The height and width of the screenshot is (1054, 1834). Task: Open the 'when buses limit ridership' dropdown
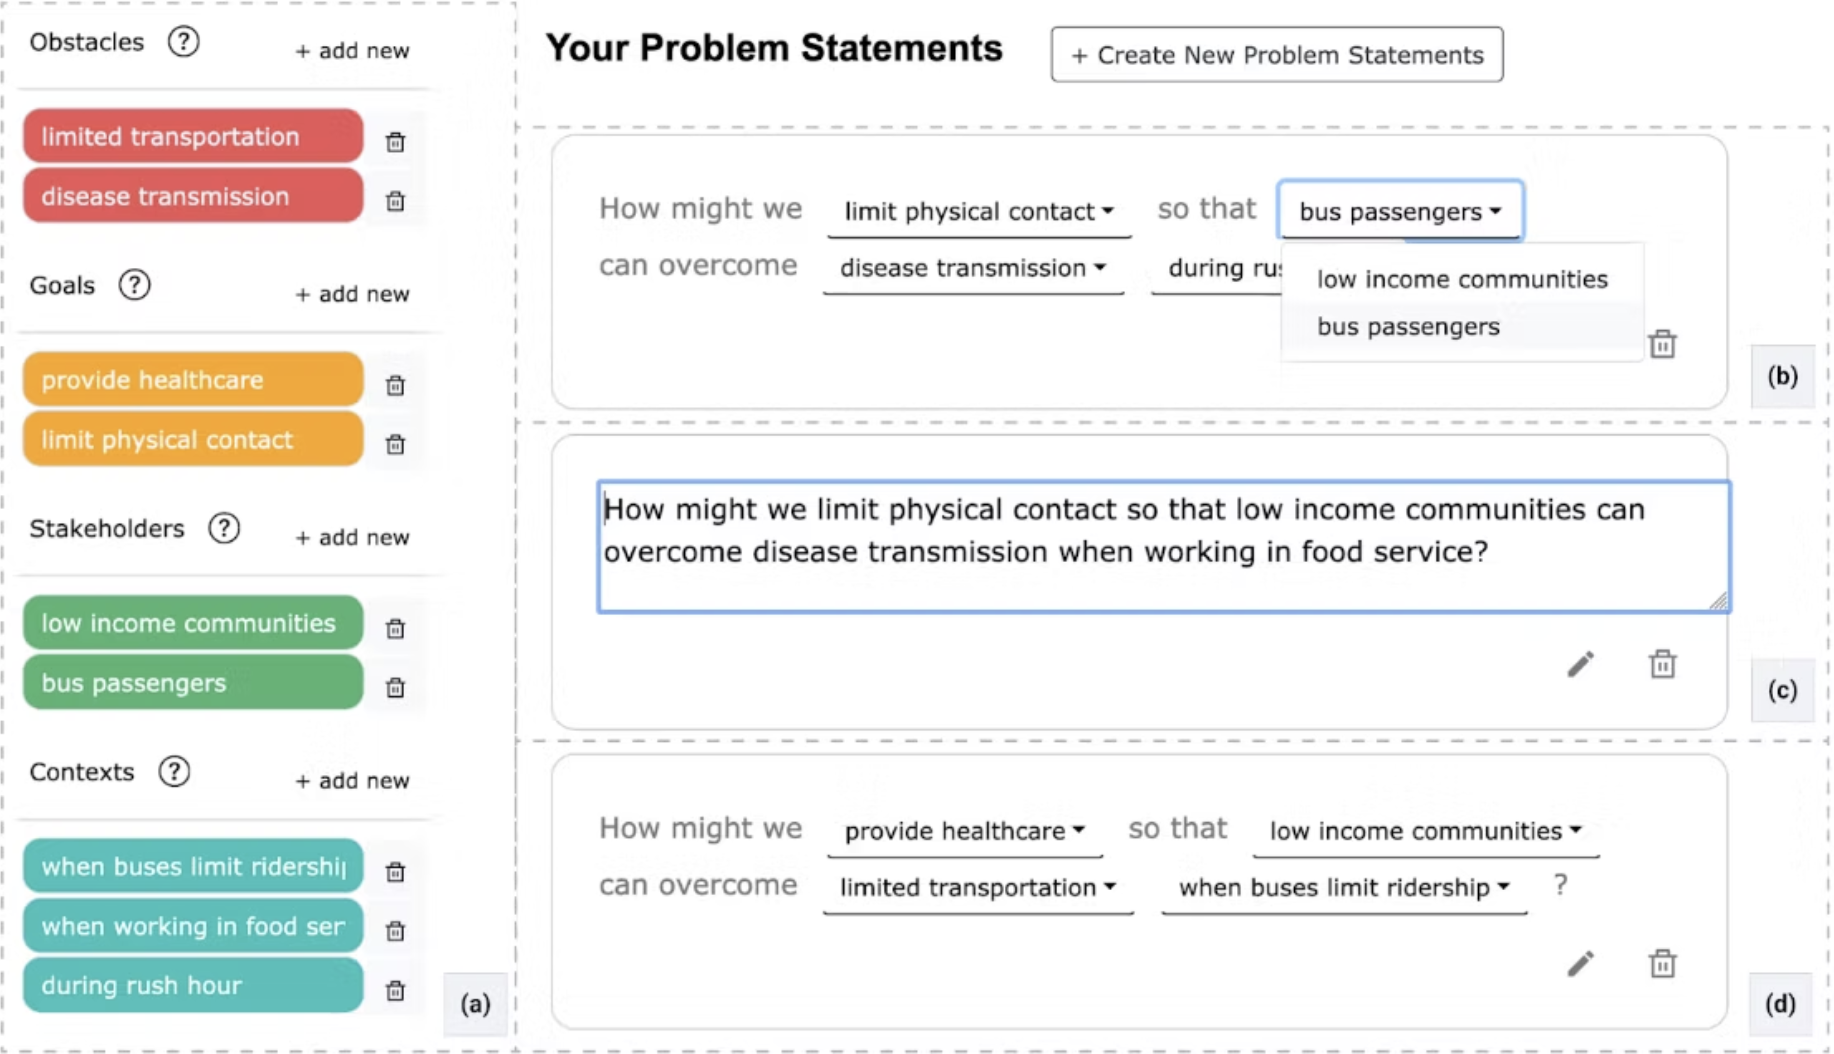point(1343,888)
